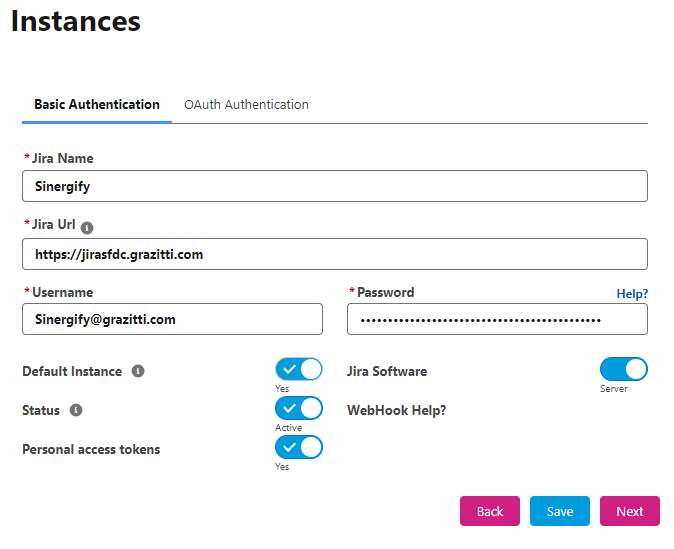Select the Password input field
This screenshot has height=549, width=674.
497,319
